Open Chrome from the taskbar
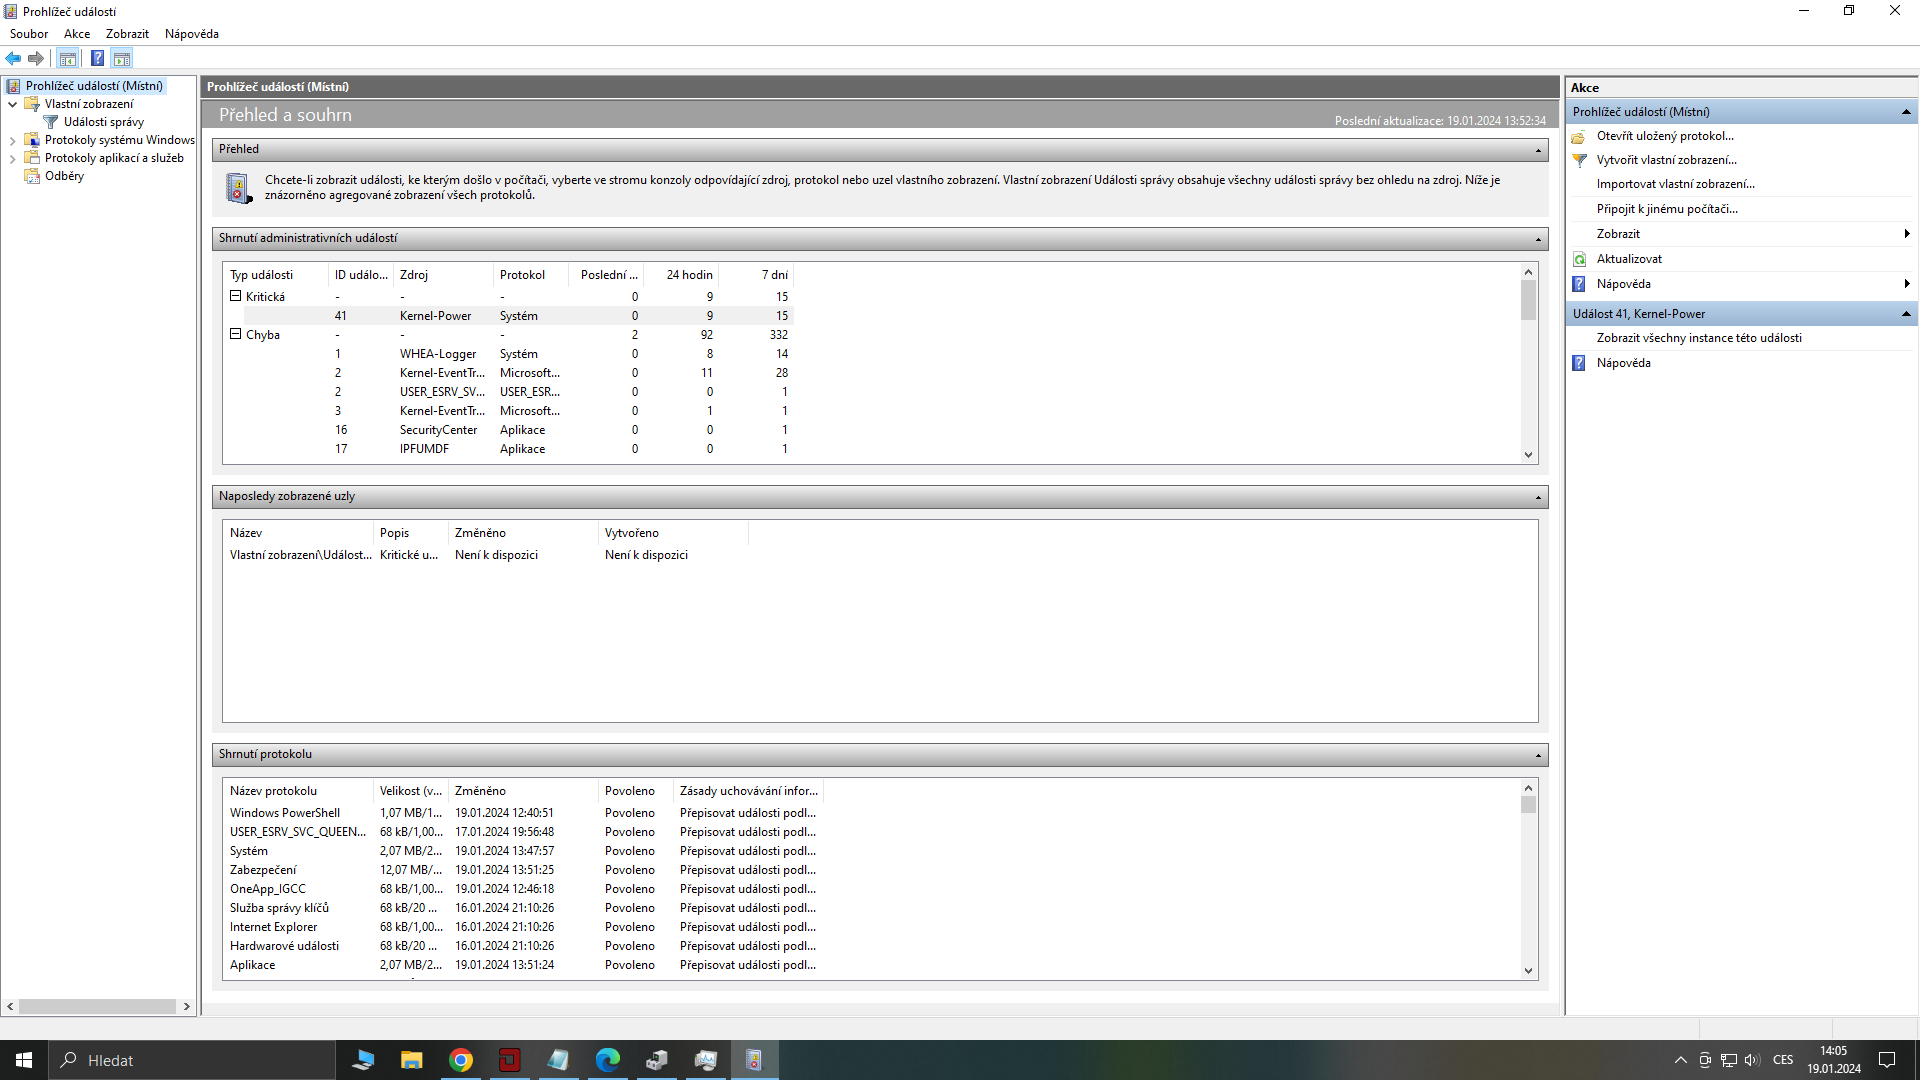The width and height of the screenshot is (1920, 1080). (461, 1060)
